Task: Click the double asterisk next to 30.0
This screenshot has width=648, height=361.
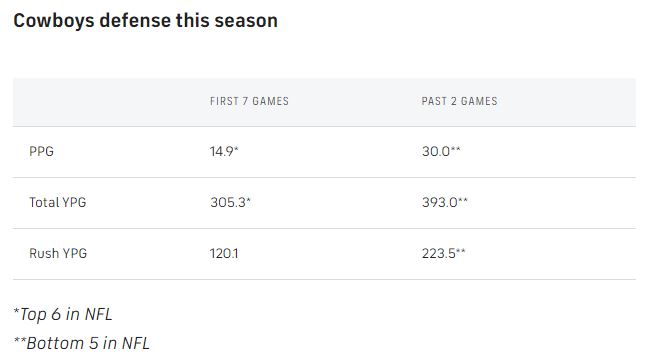Action: tap(455, 148)
